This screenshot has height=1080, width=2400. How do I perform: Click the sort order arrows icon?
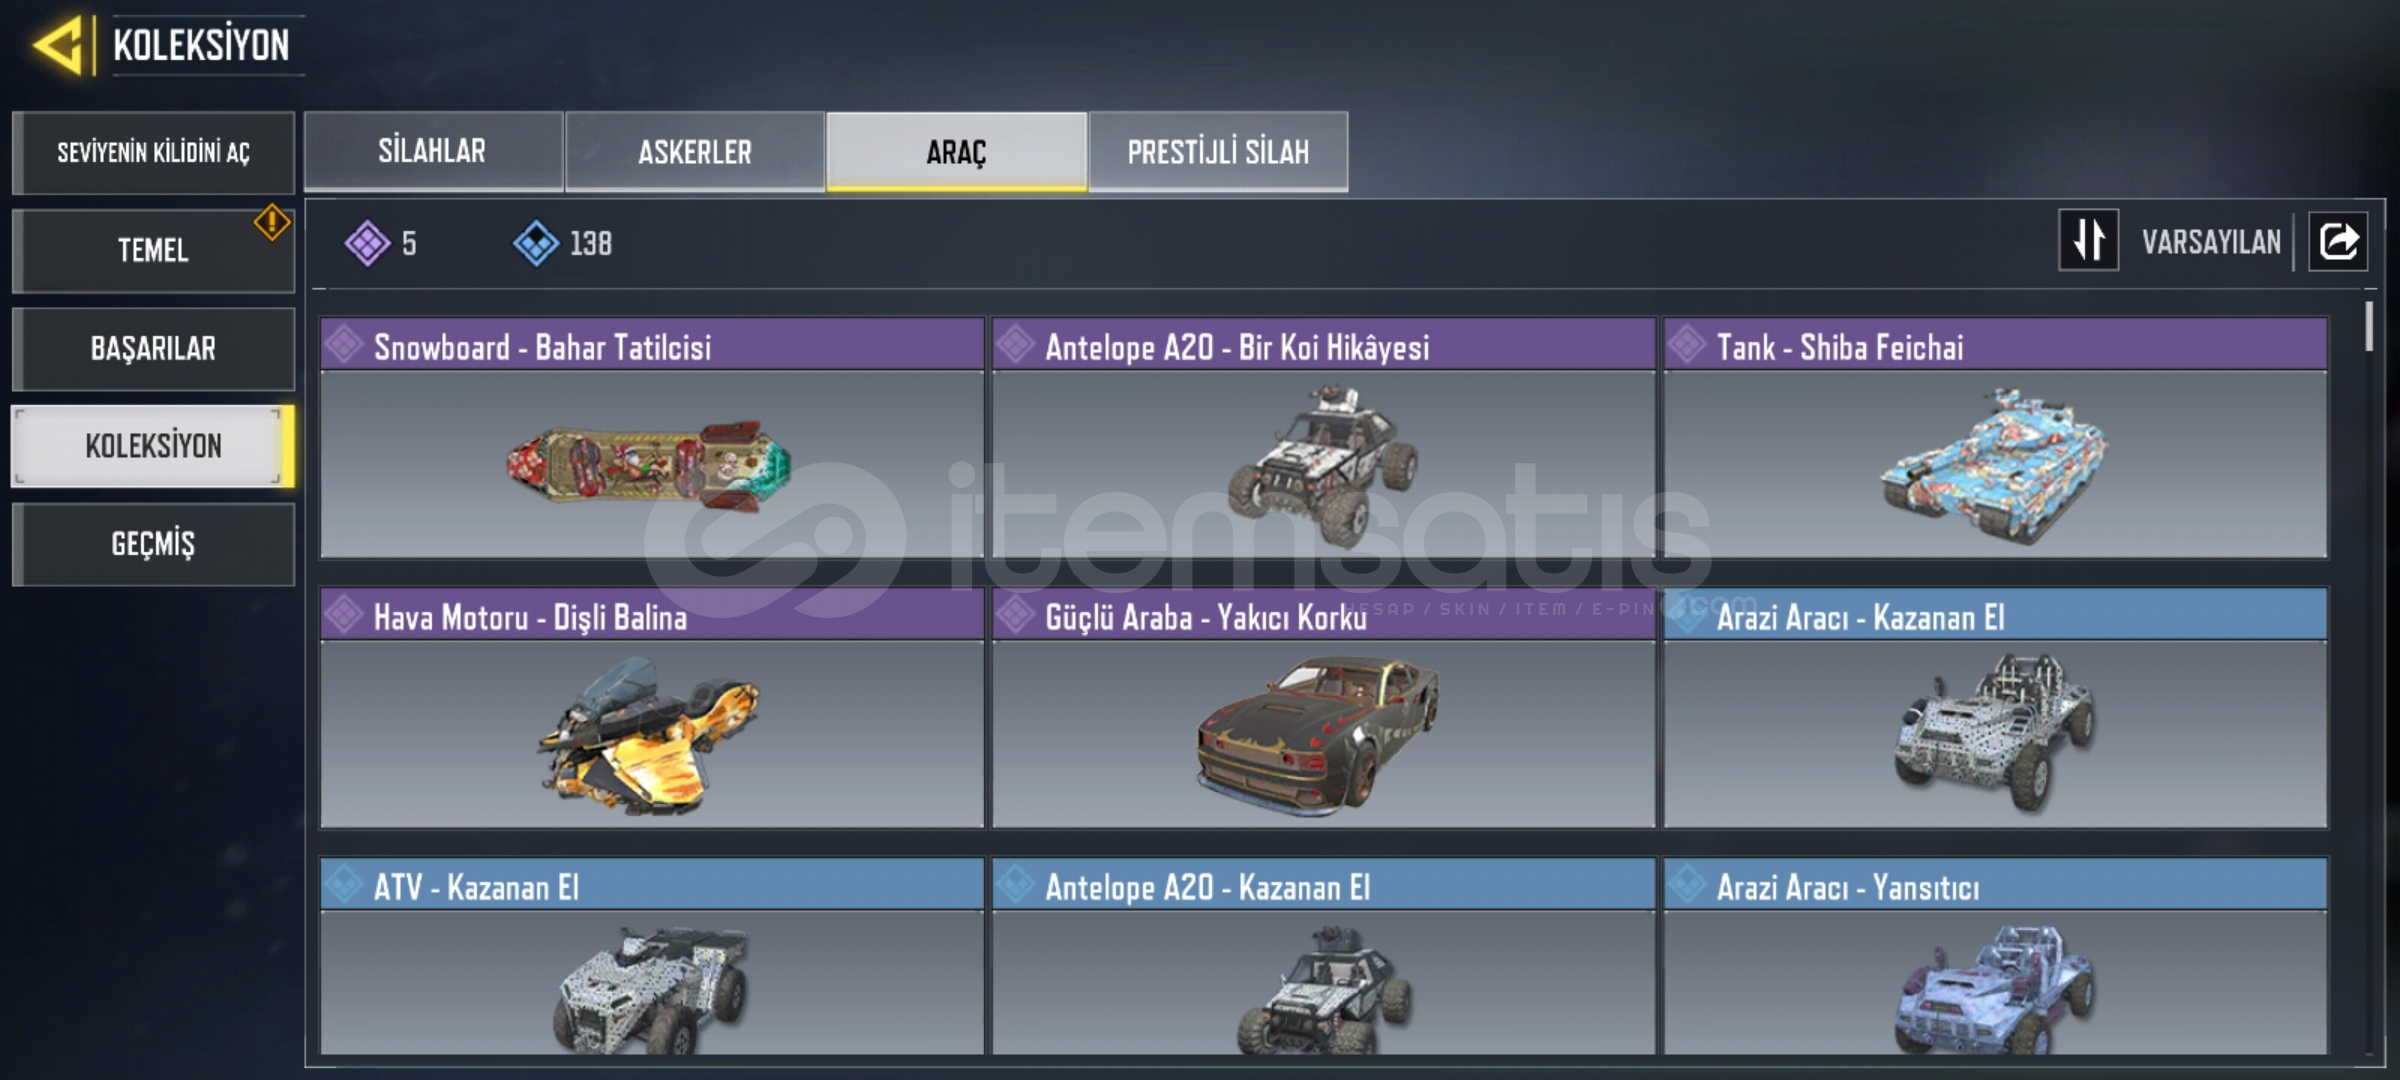click(2088, 240)
